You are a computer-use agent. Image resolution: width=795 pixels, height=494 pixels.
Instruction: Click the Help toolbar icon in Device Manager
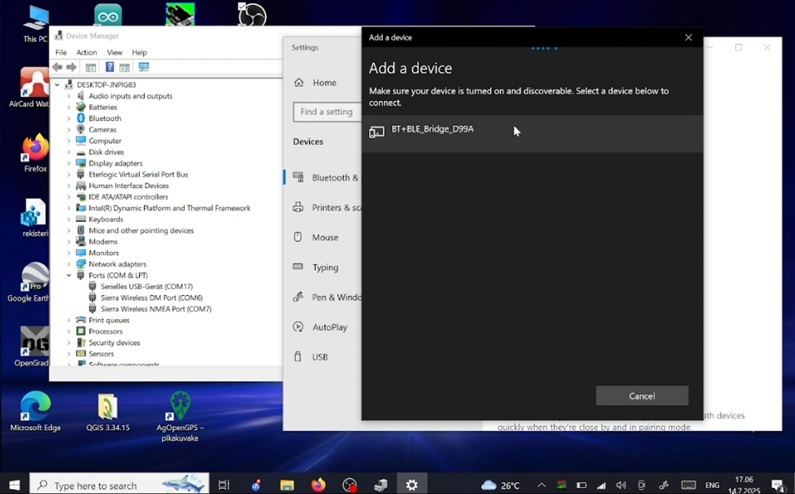pos(109,67)
